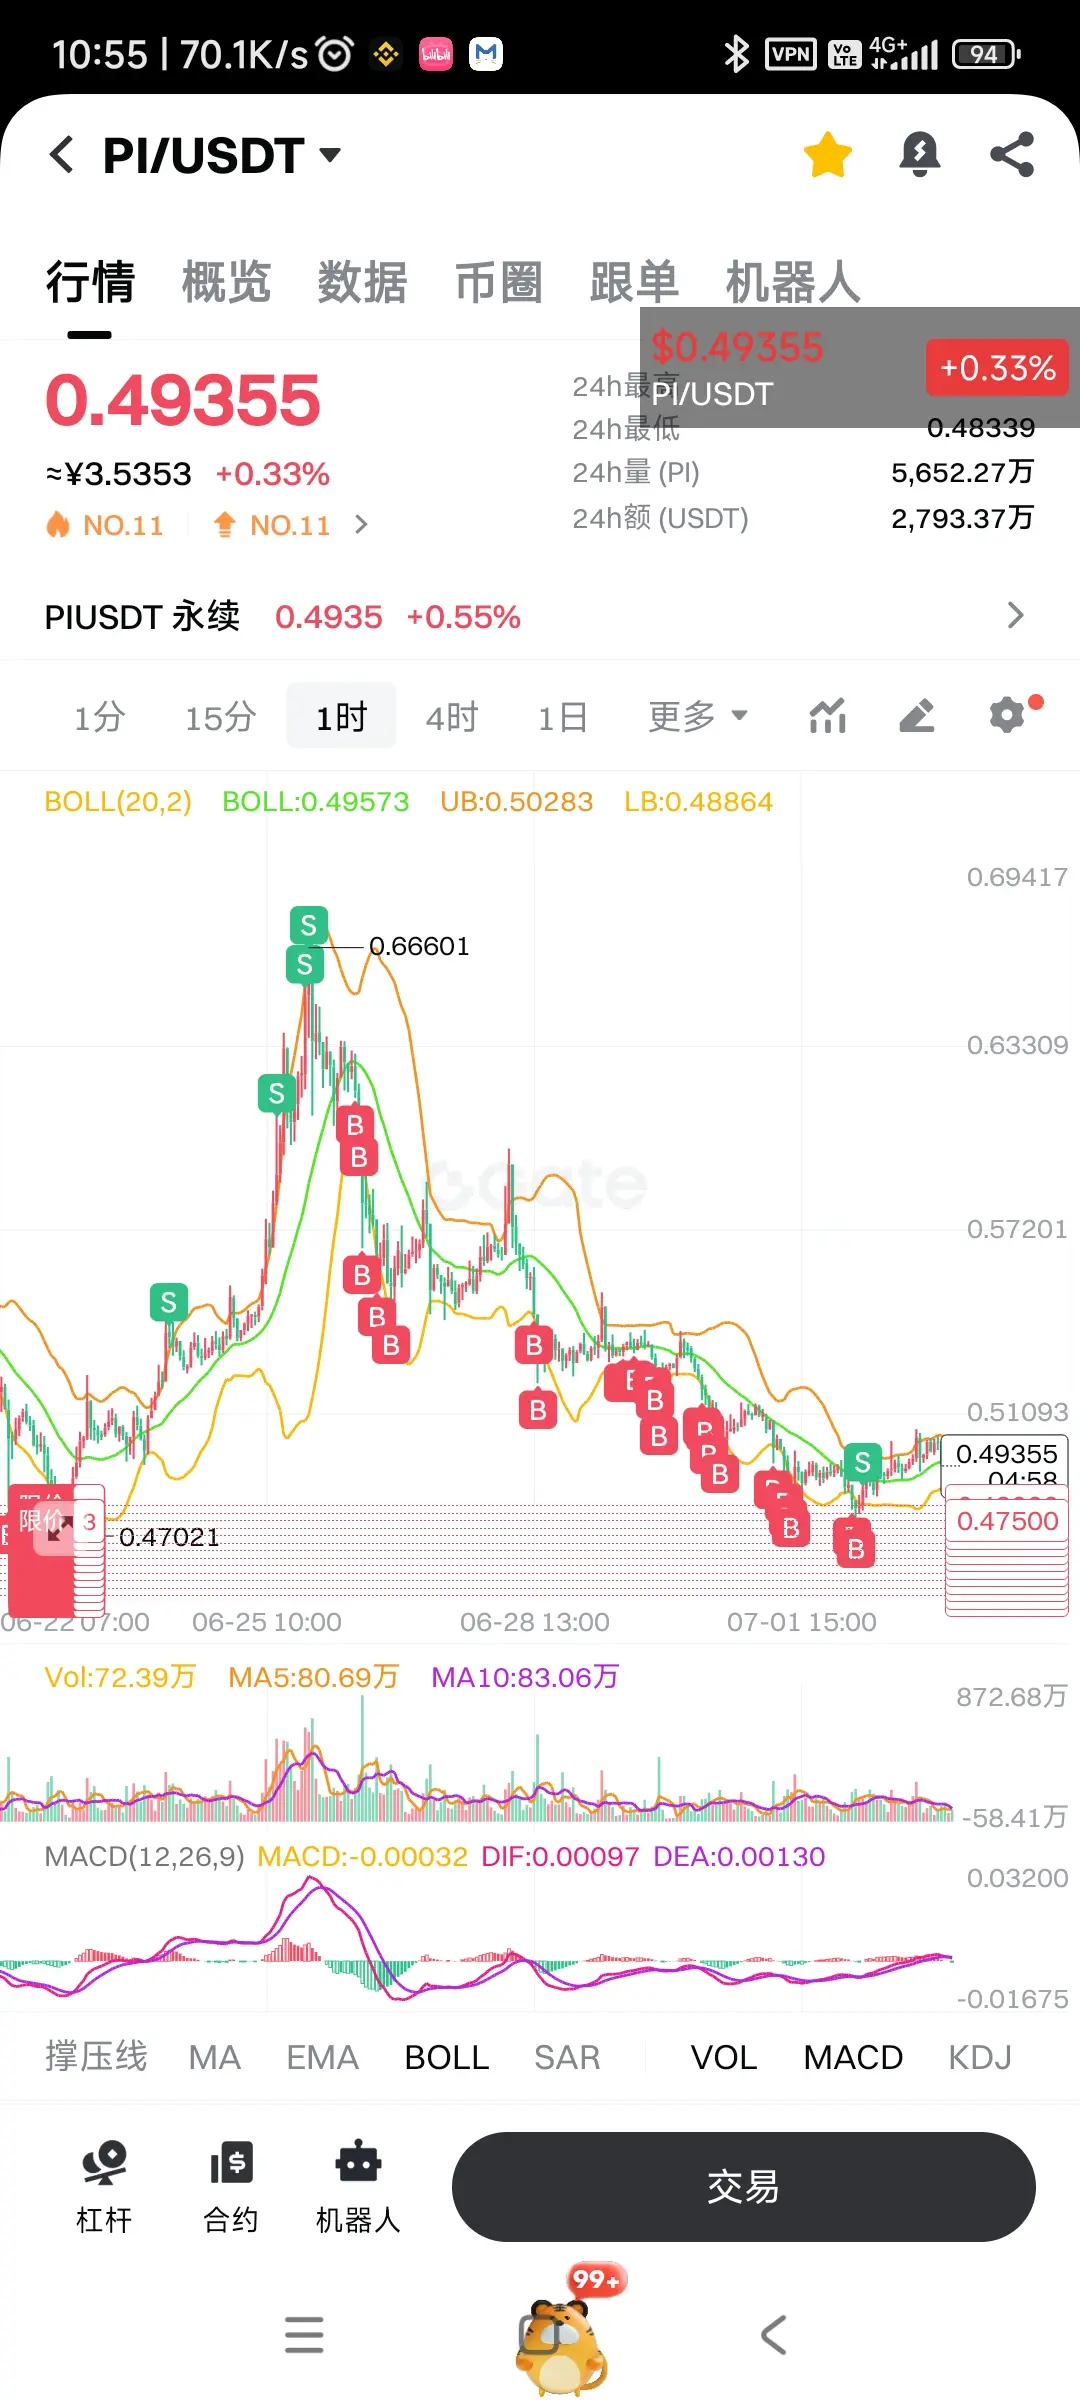The width and height of the screenshot is (1080, 2400).
Task: Toggle the EMA indicator
Action: click(322, 2057)
